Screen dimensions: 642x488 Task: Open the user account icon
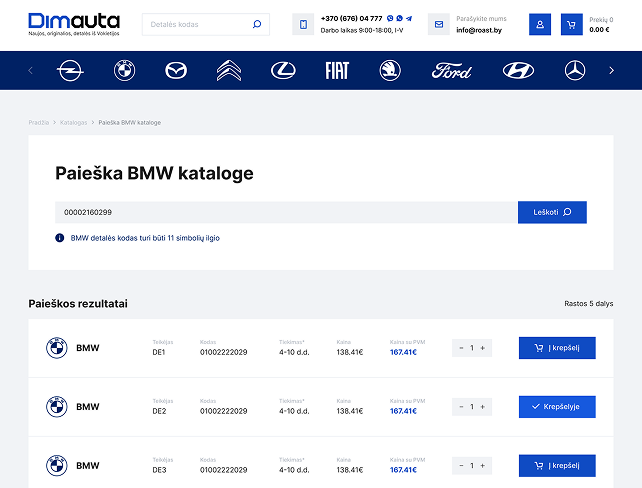540,25
